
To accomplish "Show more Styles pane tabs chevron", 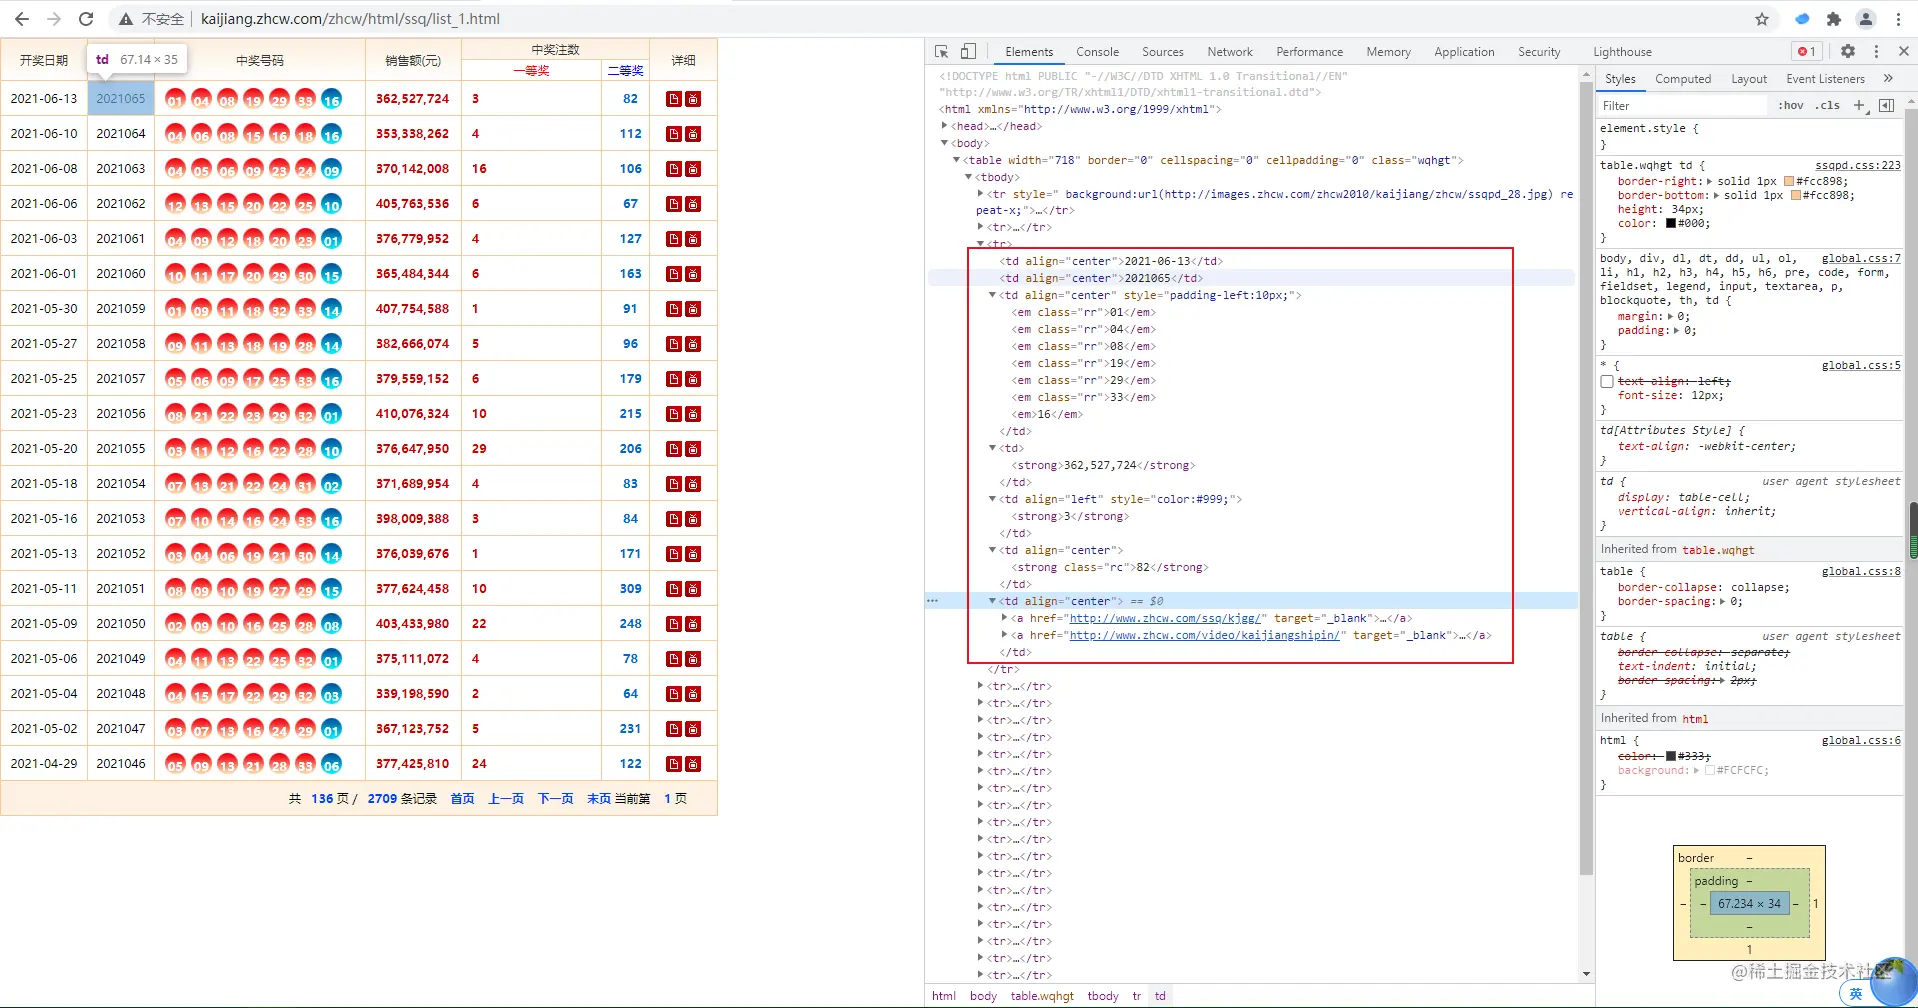I will tap(1888, 79).
